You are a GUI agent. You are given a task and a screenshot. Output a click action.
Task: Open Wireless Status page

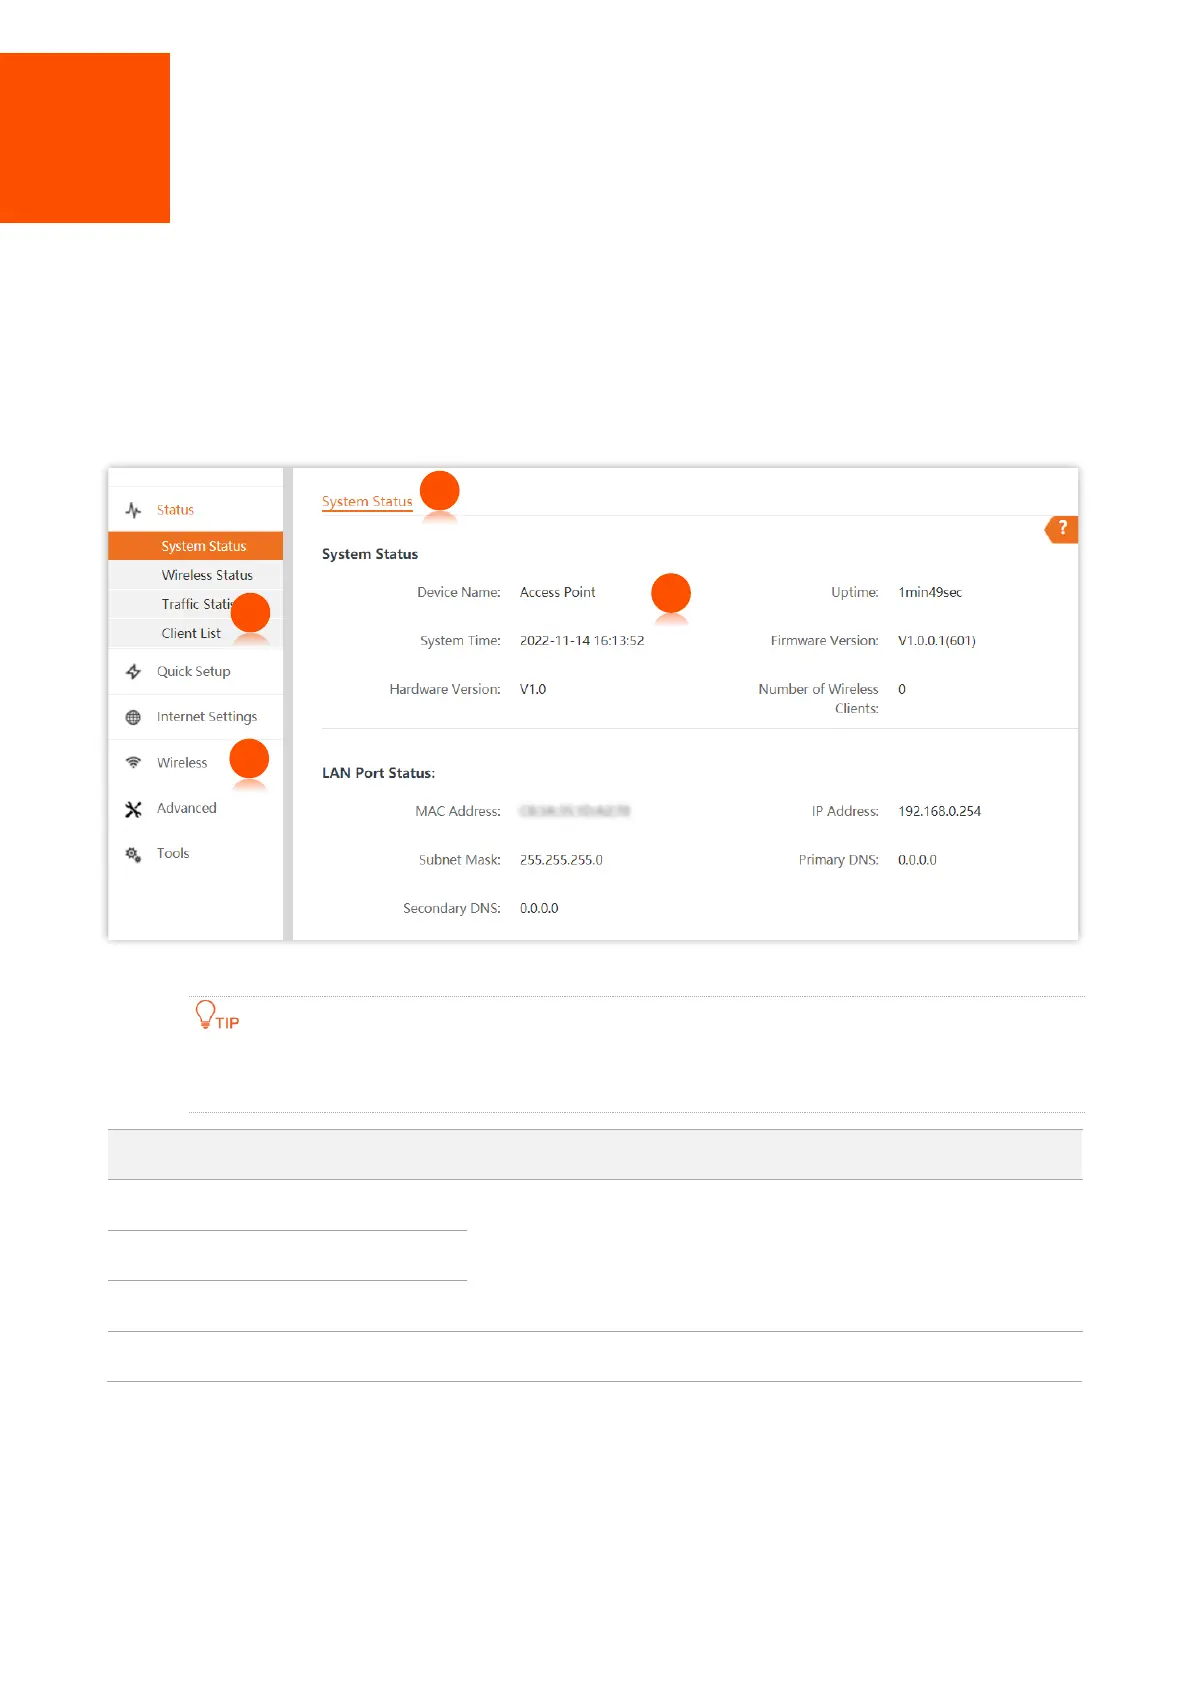(196, 575)
